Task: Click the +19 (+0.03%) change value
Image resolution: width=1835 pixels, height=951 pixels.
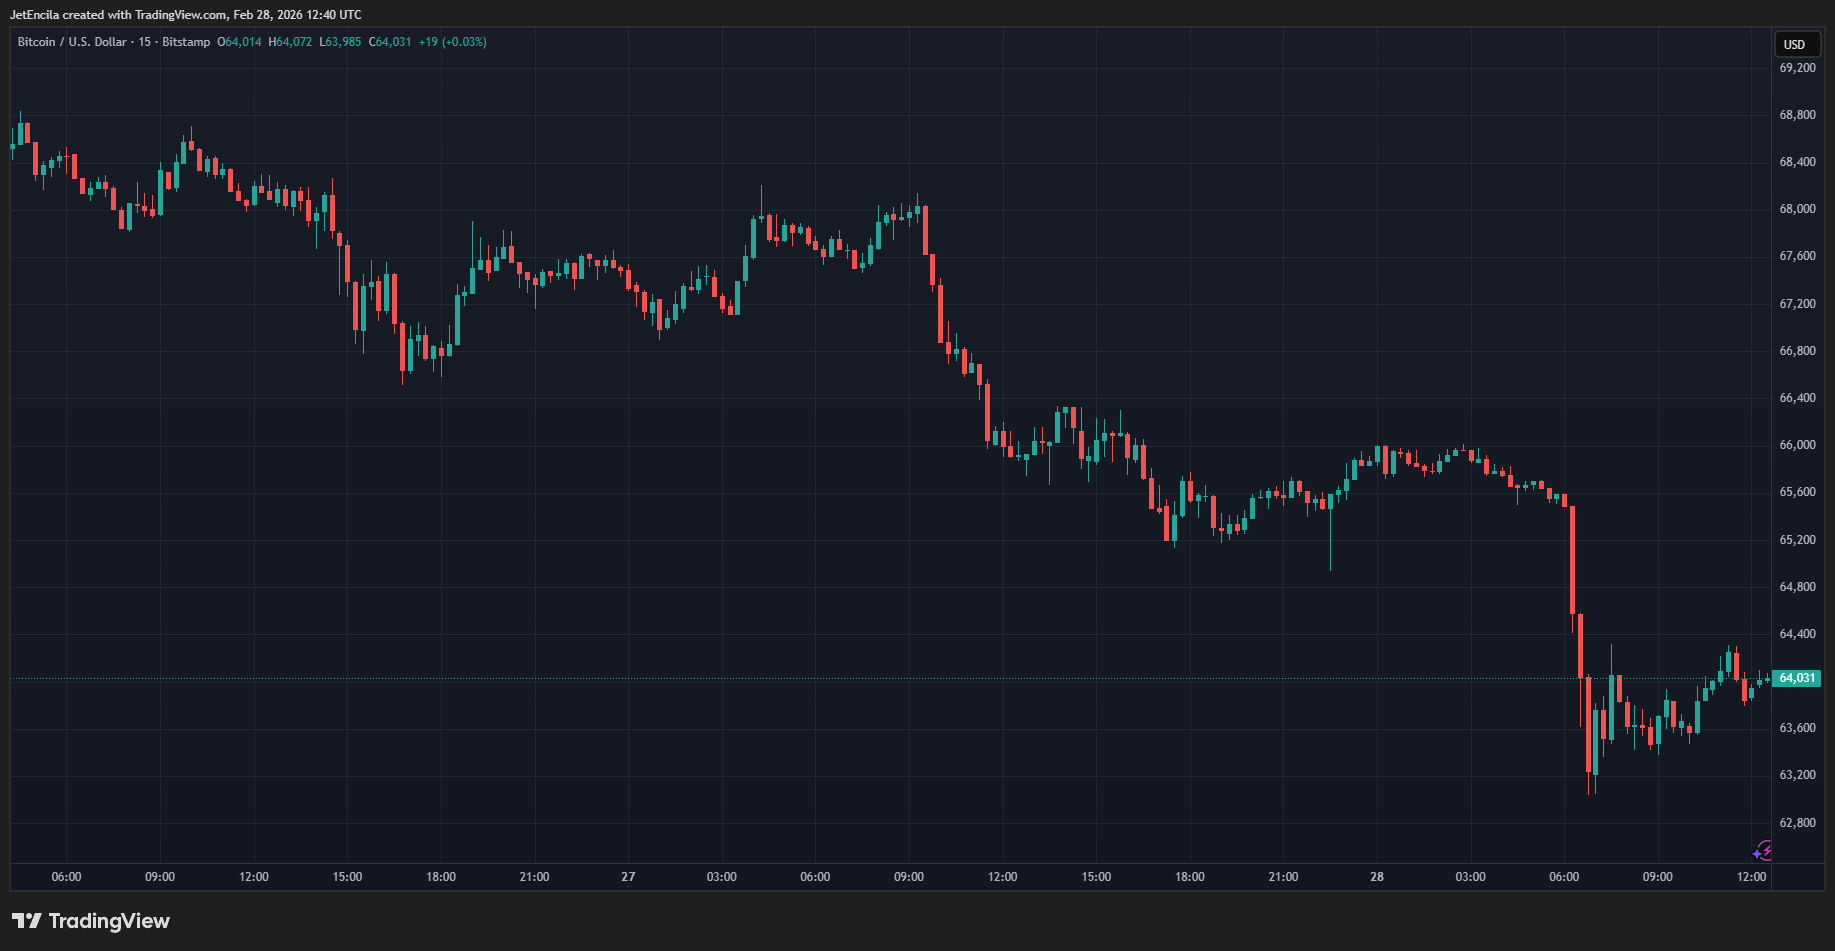Action: 452,42
